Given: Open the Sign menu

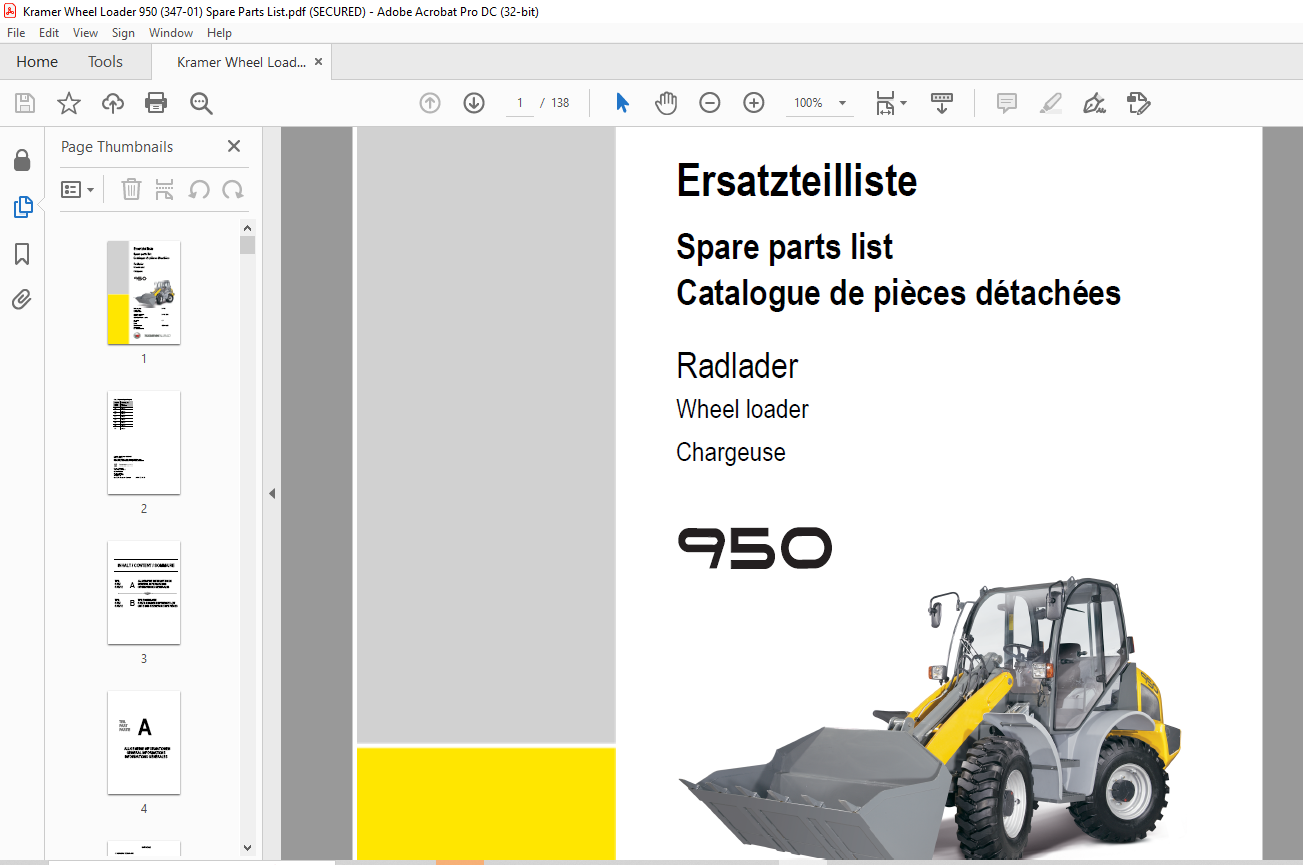Looking at the screenshot, I should [x=123, y=33].
